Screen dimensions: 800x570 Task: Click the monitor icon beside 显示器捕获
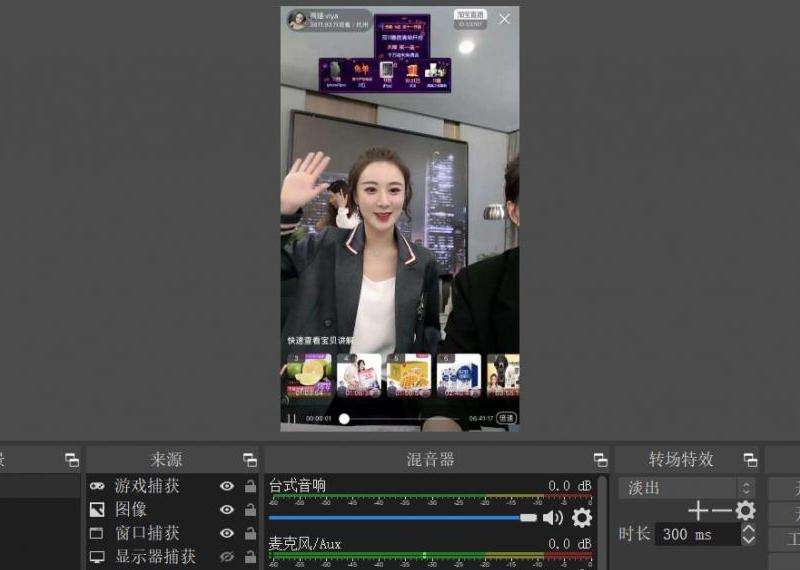point(97,556)
